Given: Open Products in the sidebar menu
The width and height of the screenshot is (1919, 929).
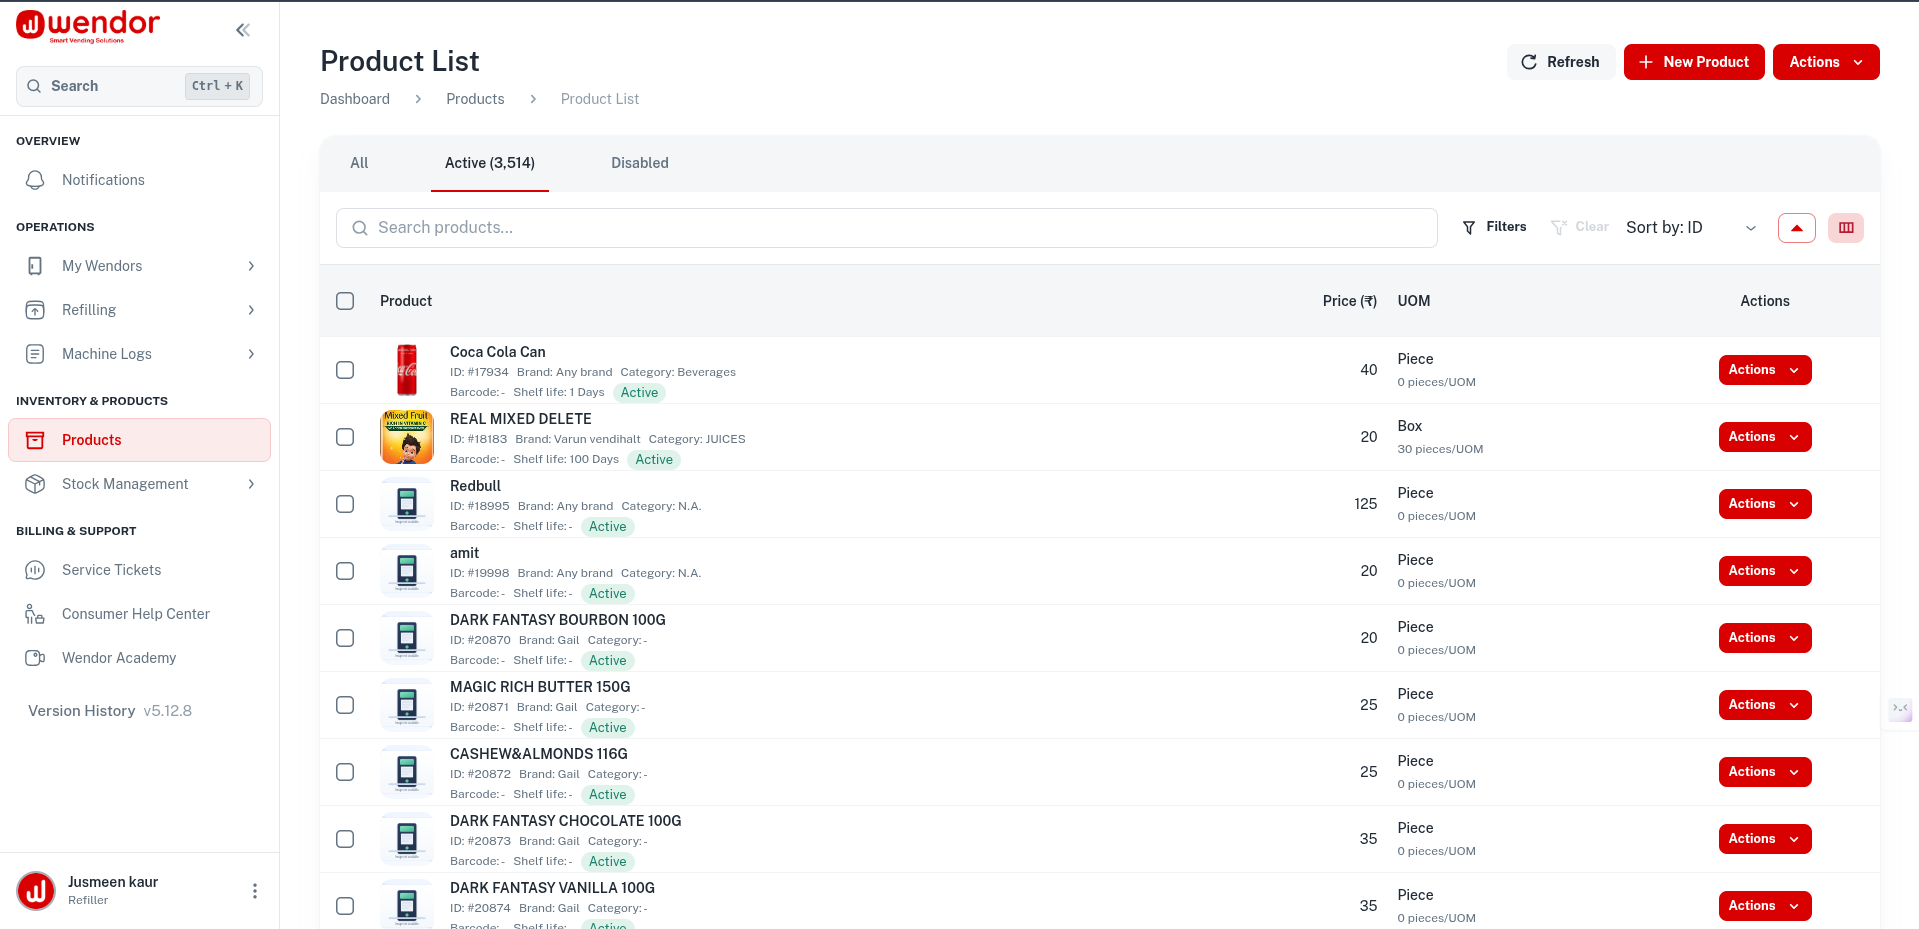Looking at the screenshot, I should tap(139, 440).
